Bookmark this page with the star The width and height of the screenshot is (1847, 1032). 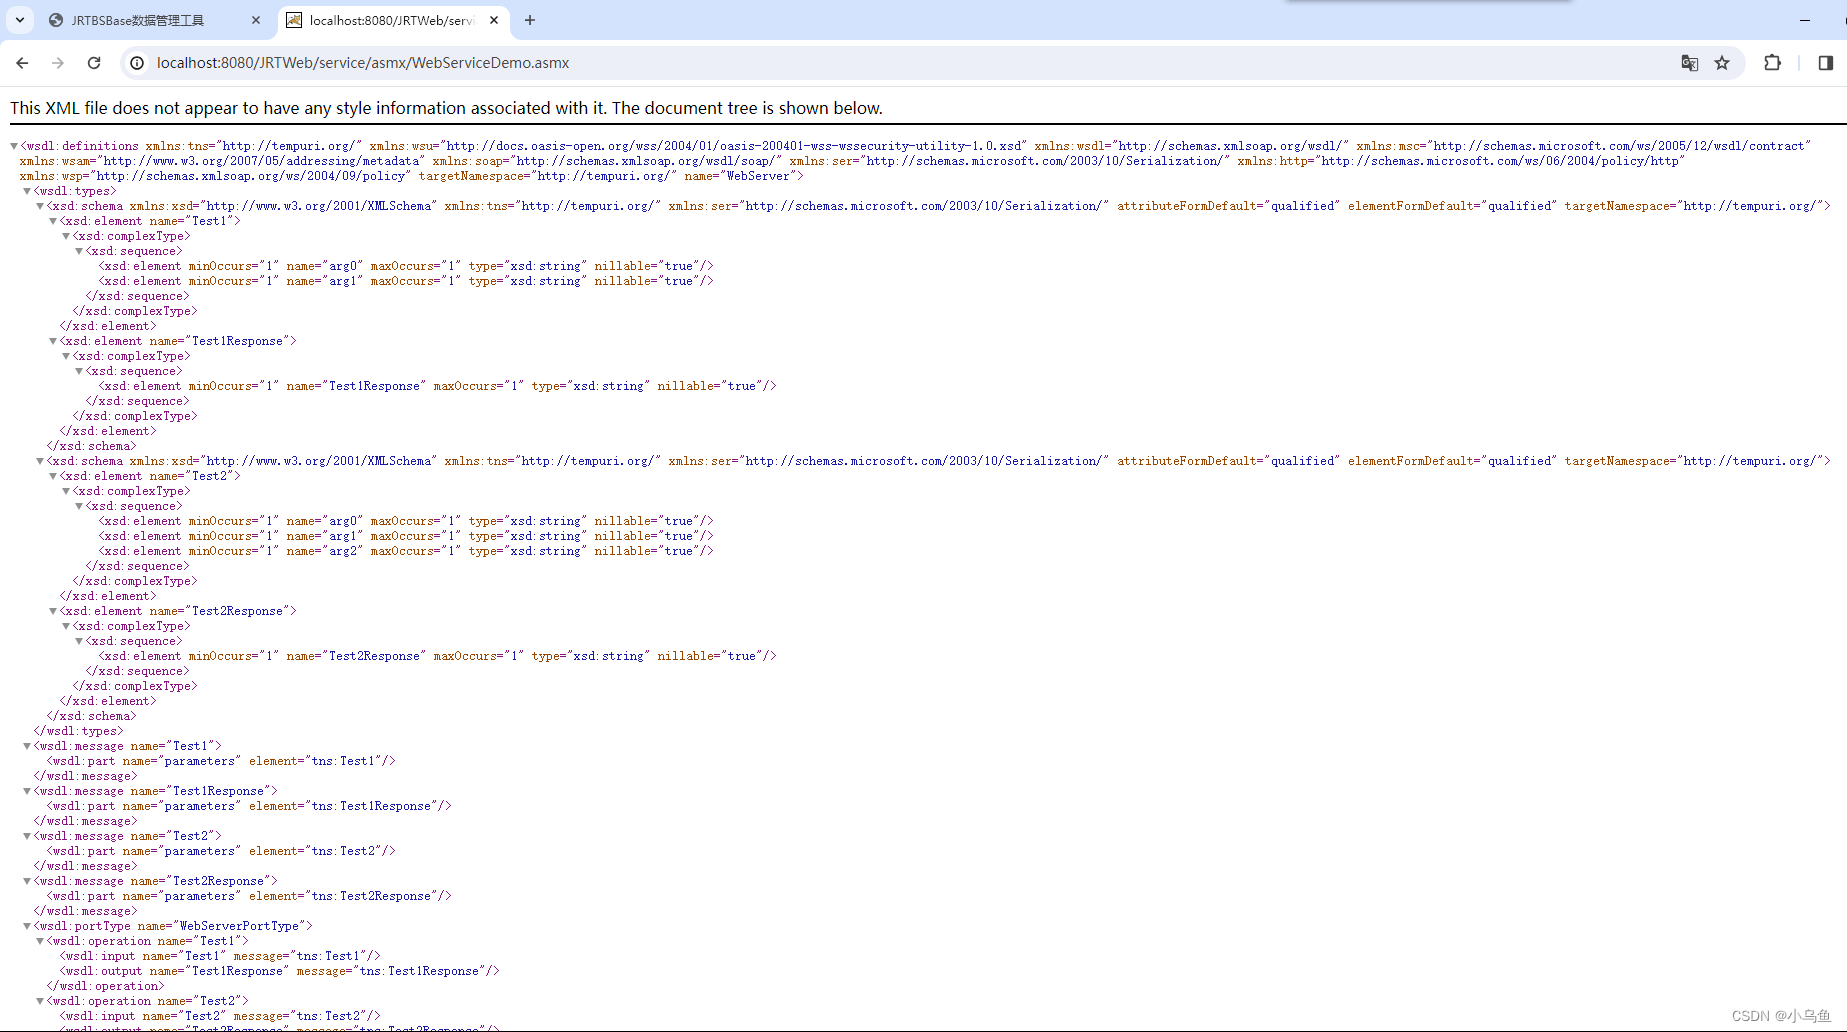tap(1722, 63)
